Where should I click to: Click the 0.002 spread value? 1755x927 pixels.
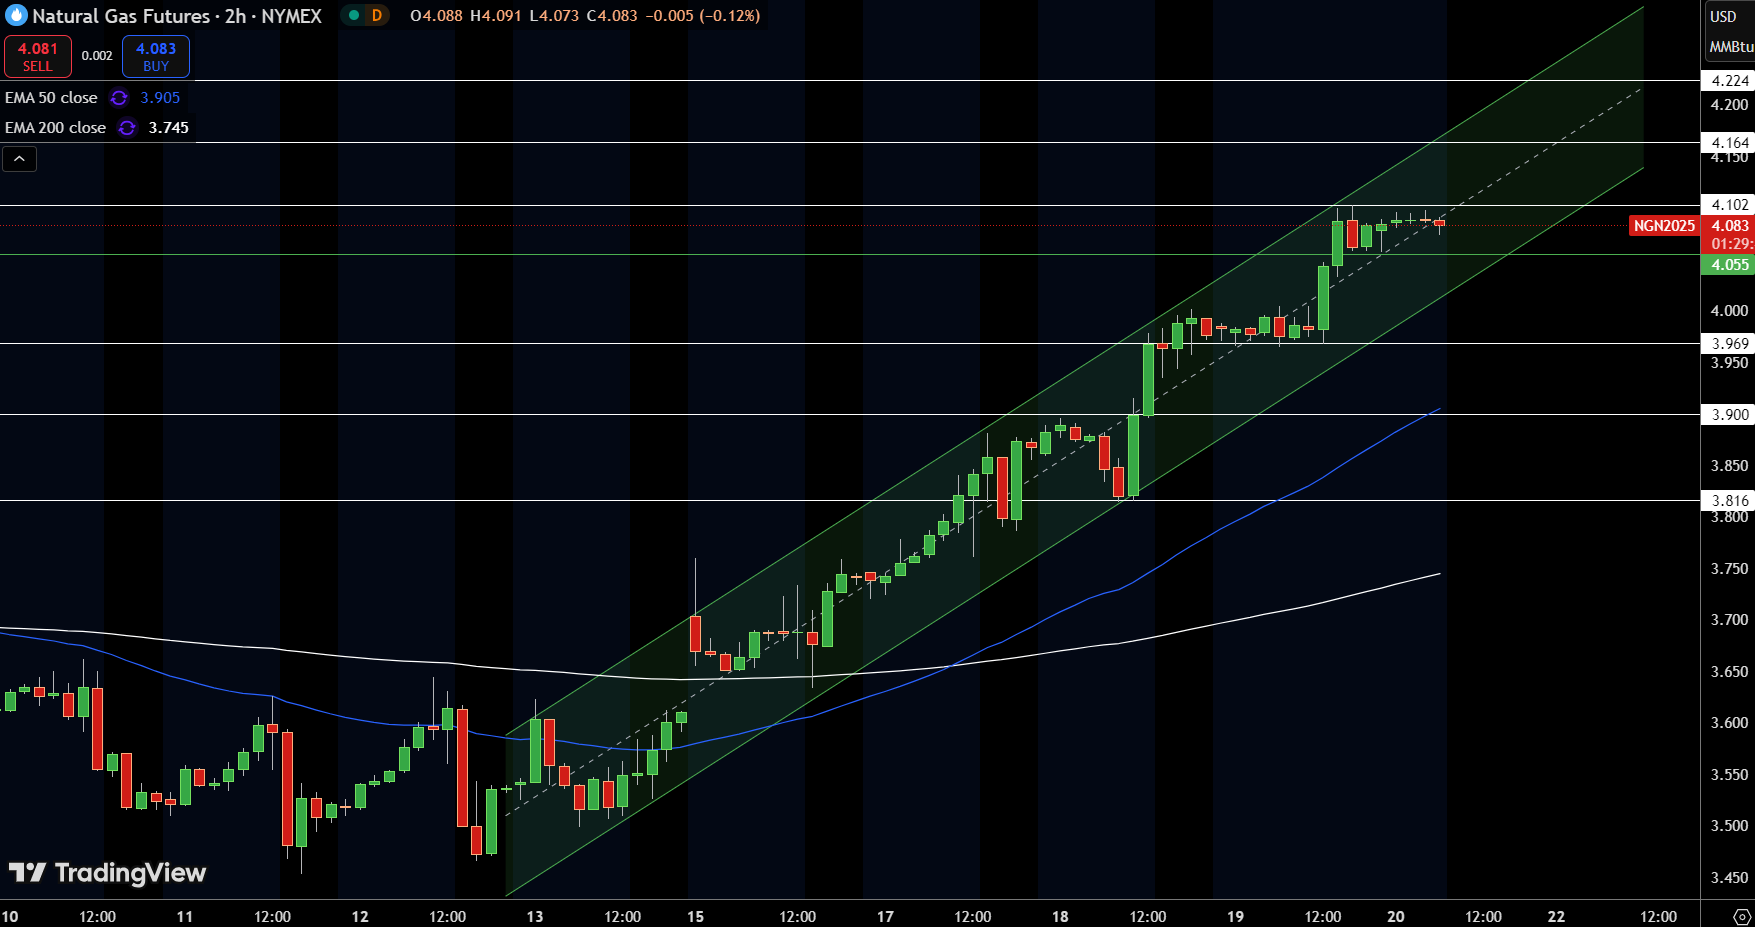tap(97, 56)
